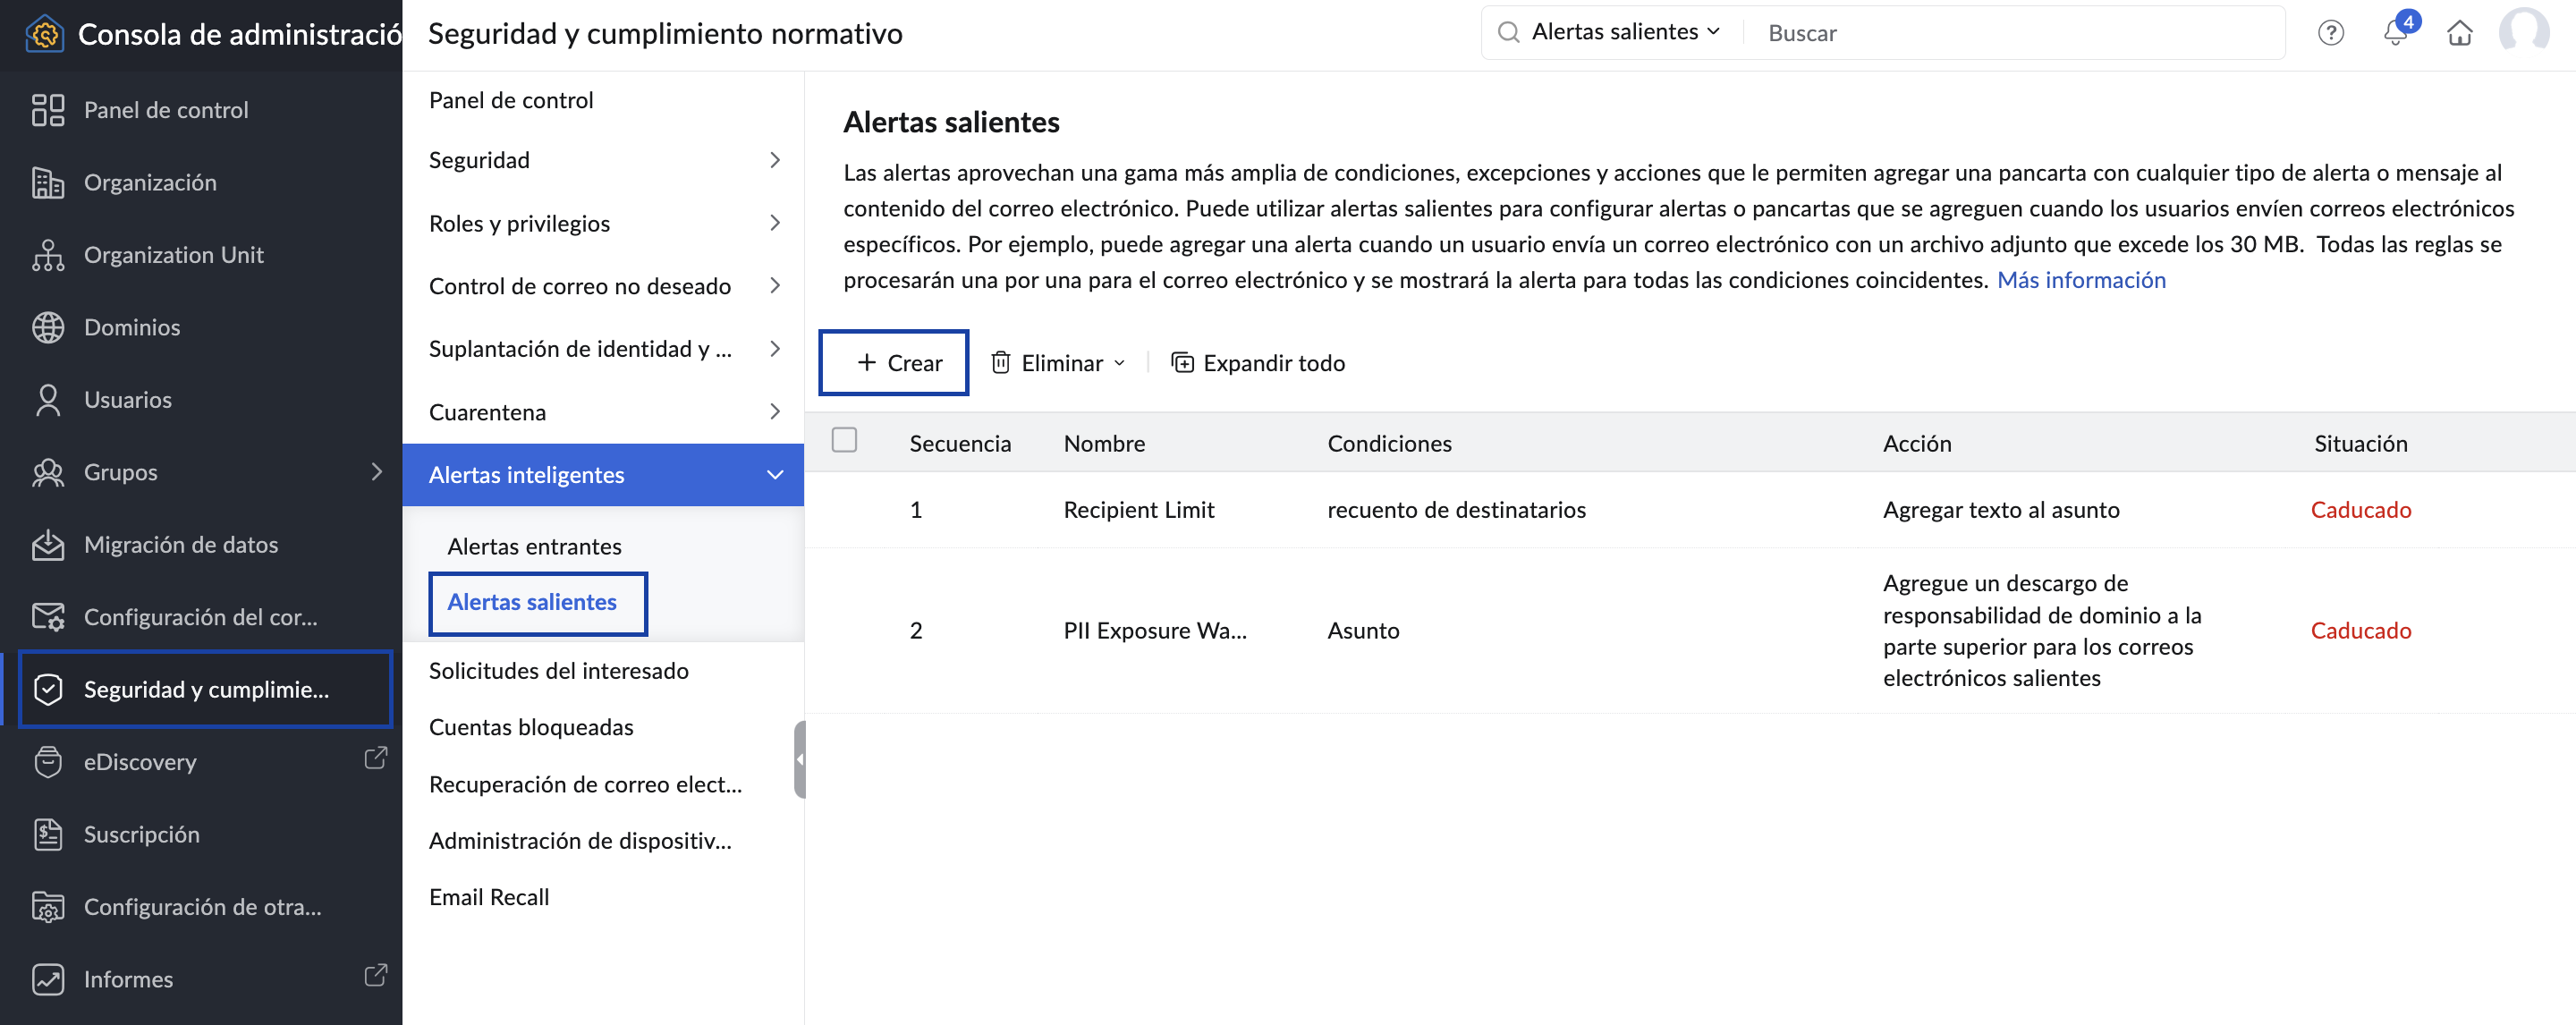Expand the Cuarentena chevron
The width and height of the screenshot is (2576, 1025).
775,412
